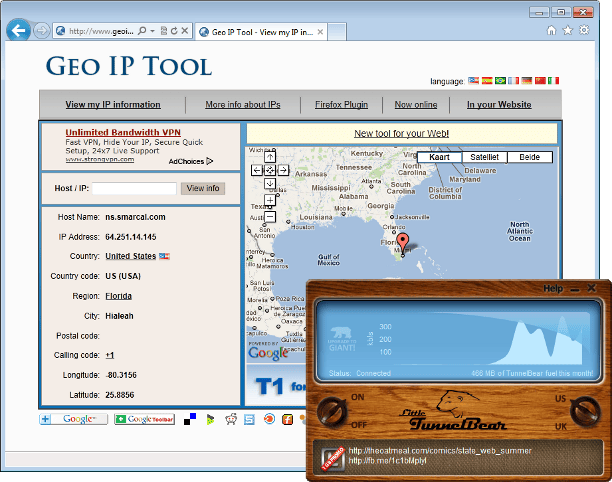Zoom out the map with minus

[270, 217]
